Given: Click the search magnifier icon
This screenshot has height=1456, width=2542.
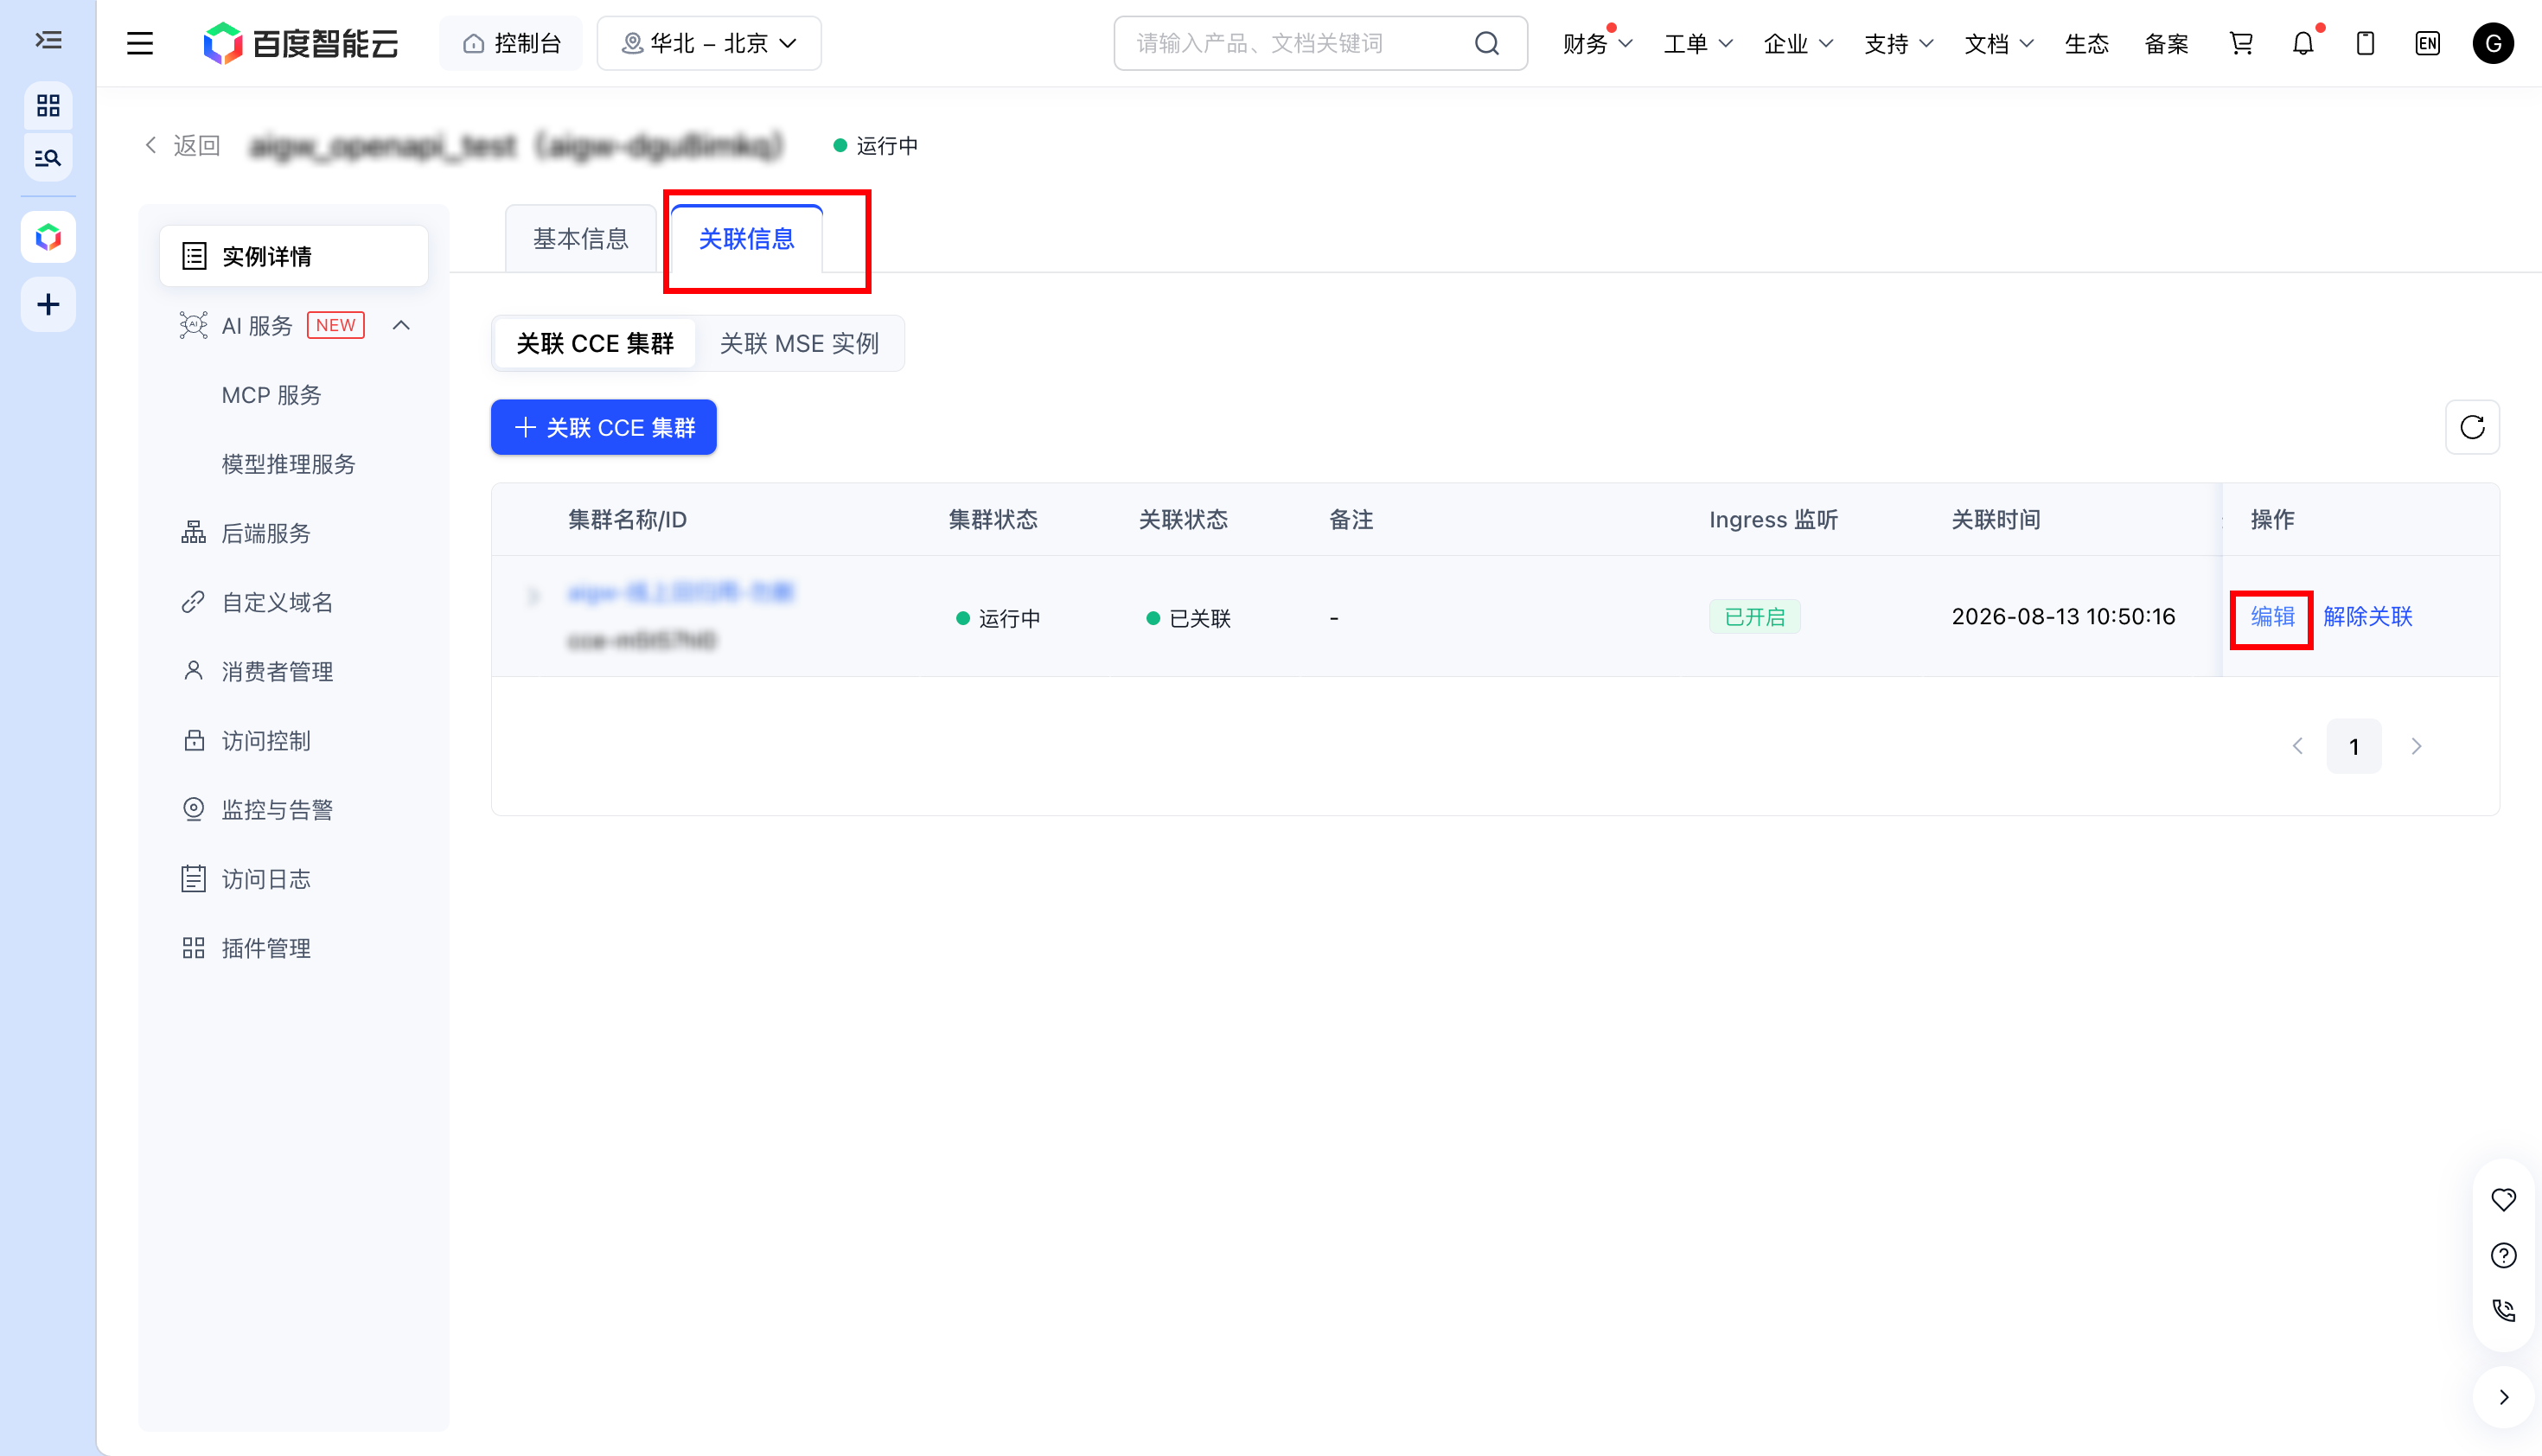Looking at the screenshot, I should click(x=1487, y=43).
